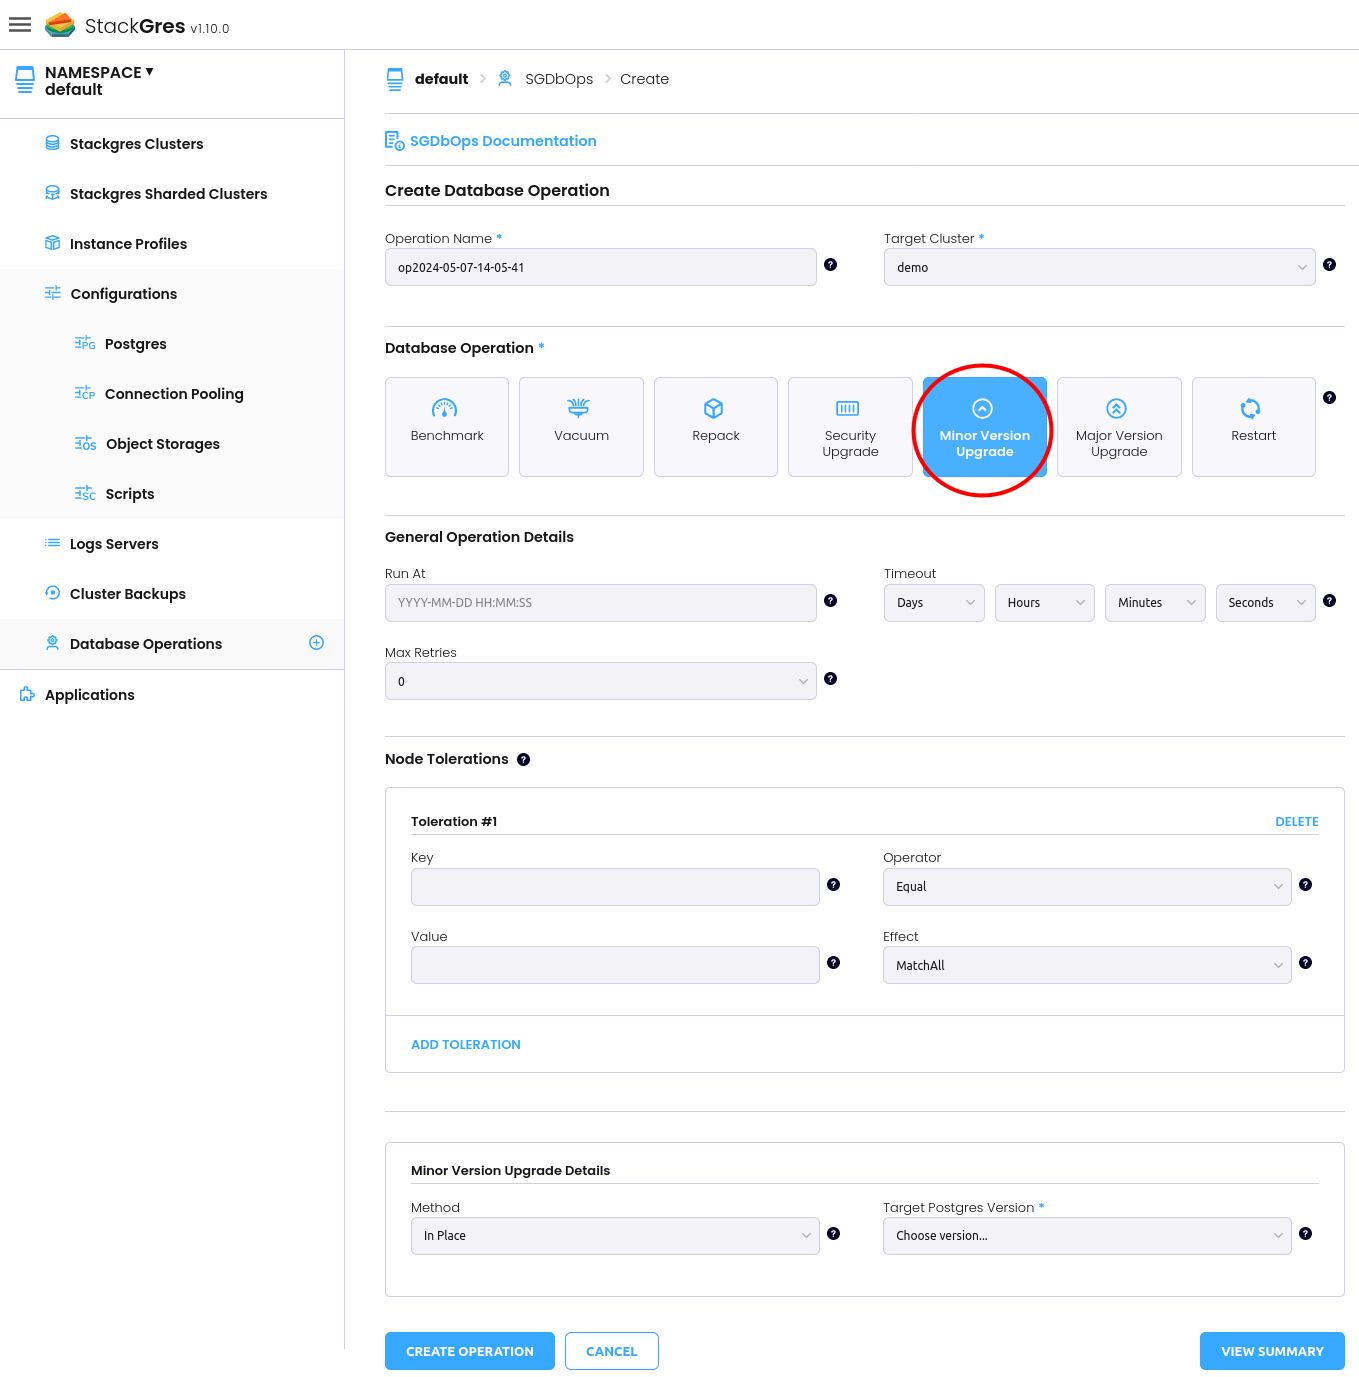
Task: Open the hamburger menu icon
Action: point(20,24)
